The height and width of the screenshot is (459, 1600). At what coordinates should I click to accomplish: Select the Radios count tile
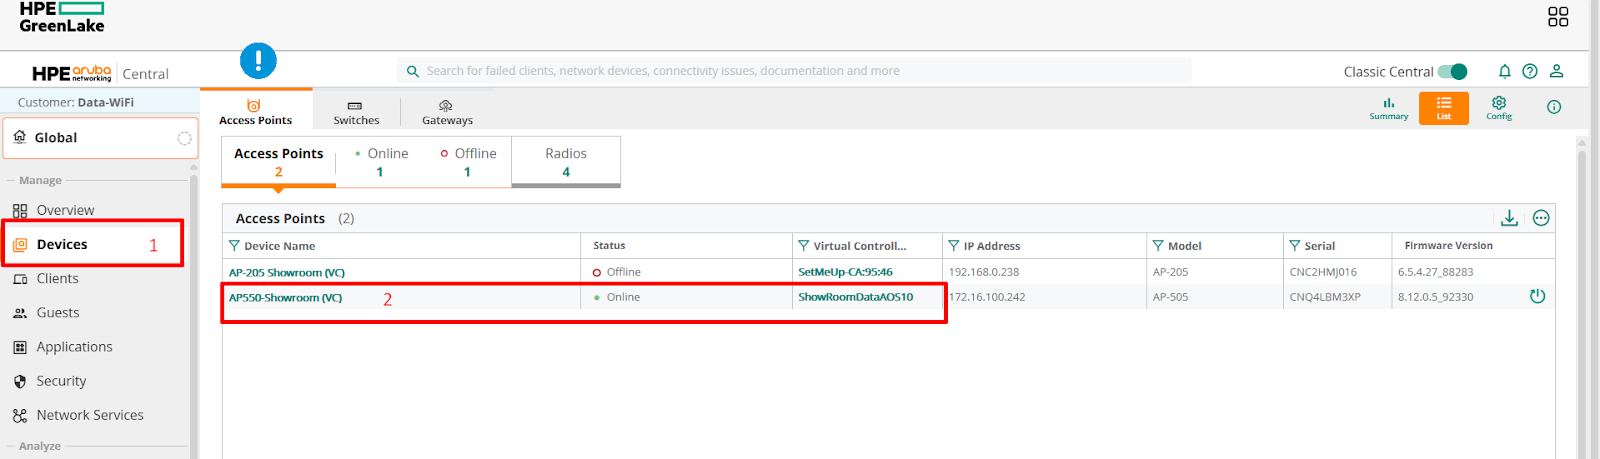(566, 162)
